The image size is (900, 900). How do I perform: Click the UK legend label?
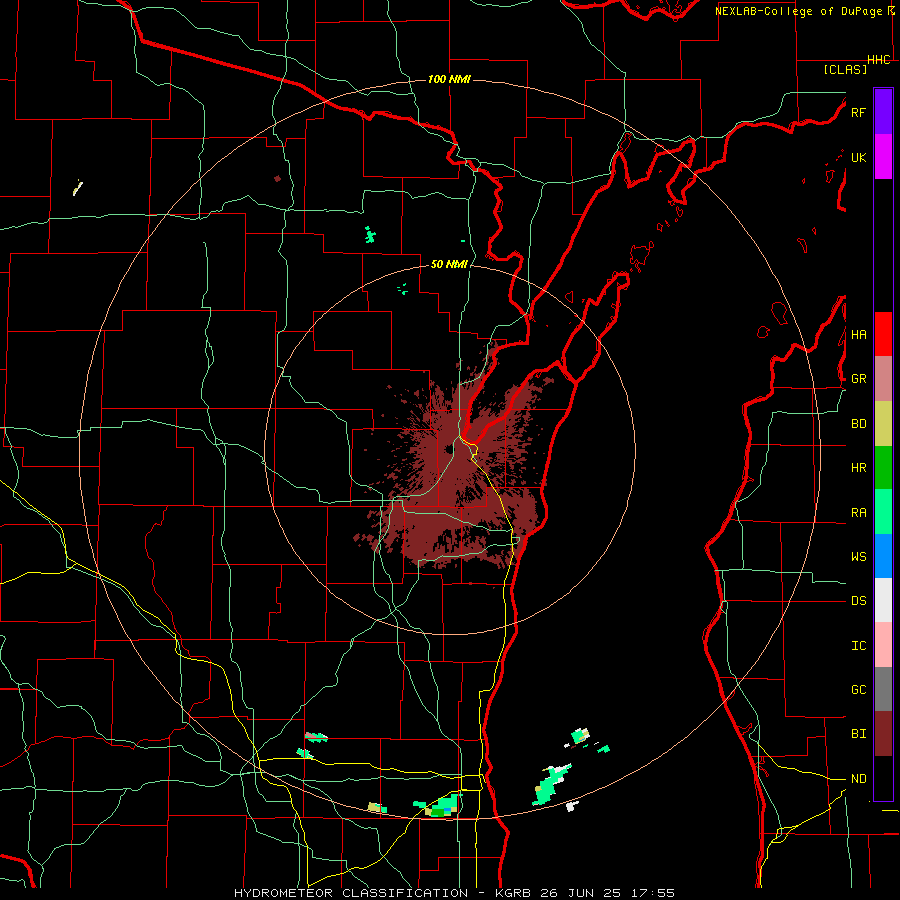click(x=858, y=157)
